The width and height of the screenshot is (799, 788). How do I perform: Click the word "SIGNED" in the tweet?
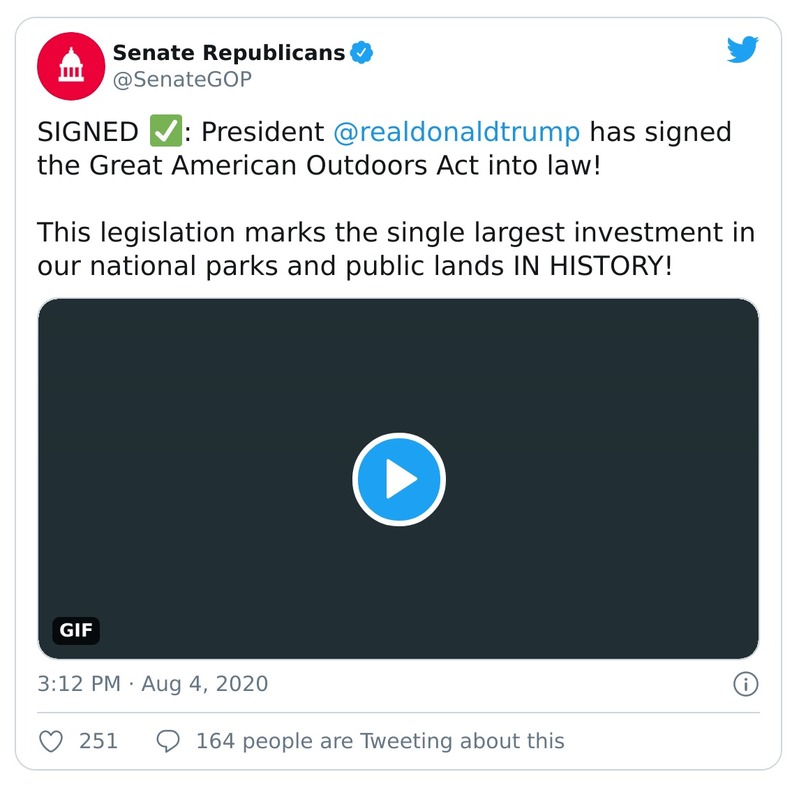pyautogui.click(x=88, y=132)
